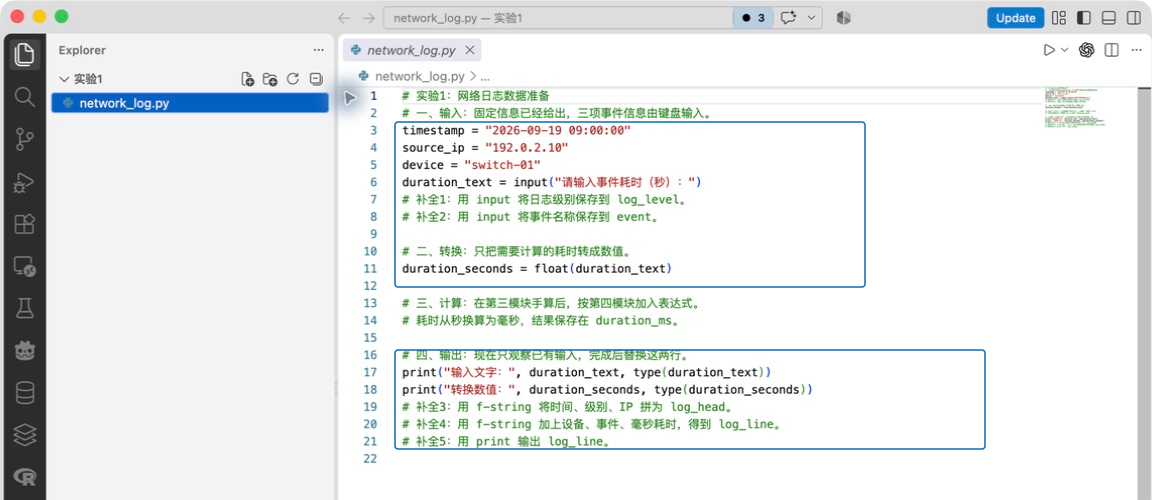Open the Remote Explorer view
This screenshot has width=1152, height=500.
click(x=24, y=267)
